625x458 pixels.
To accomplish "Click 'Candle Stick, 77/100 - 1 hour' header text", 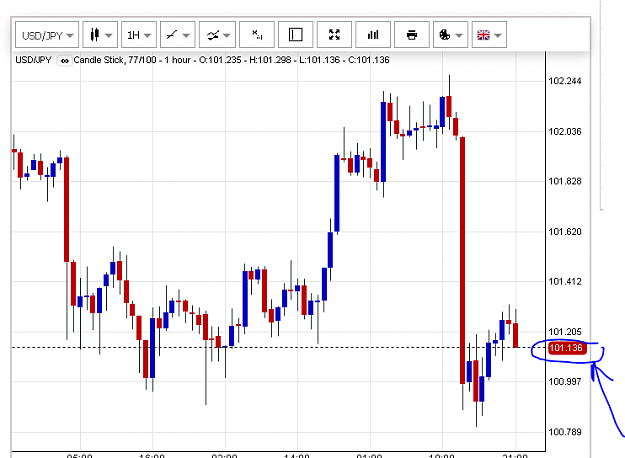I will tap(132, 60).
